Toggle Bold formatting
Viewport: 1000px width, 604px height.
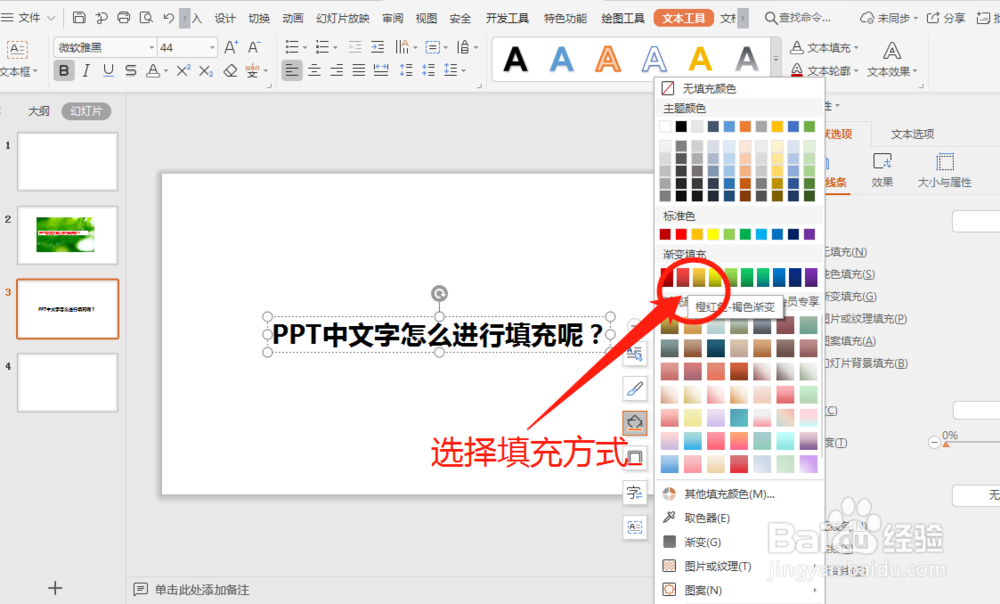pyautogui.click(x=64, y=71)
